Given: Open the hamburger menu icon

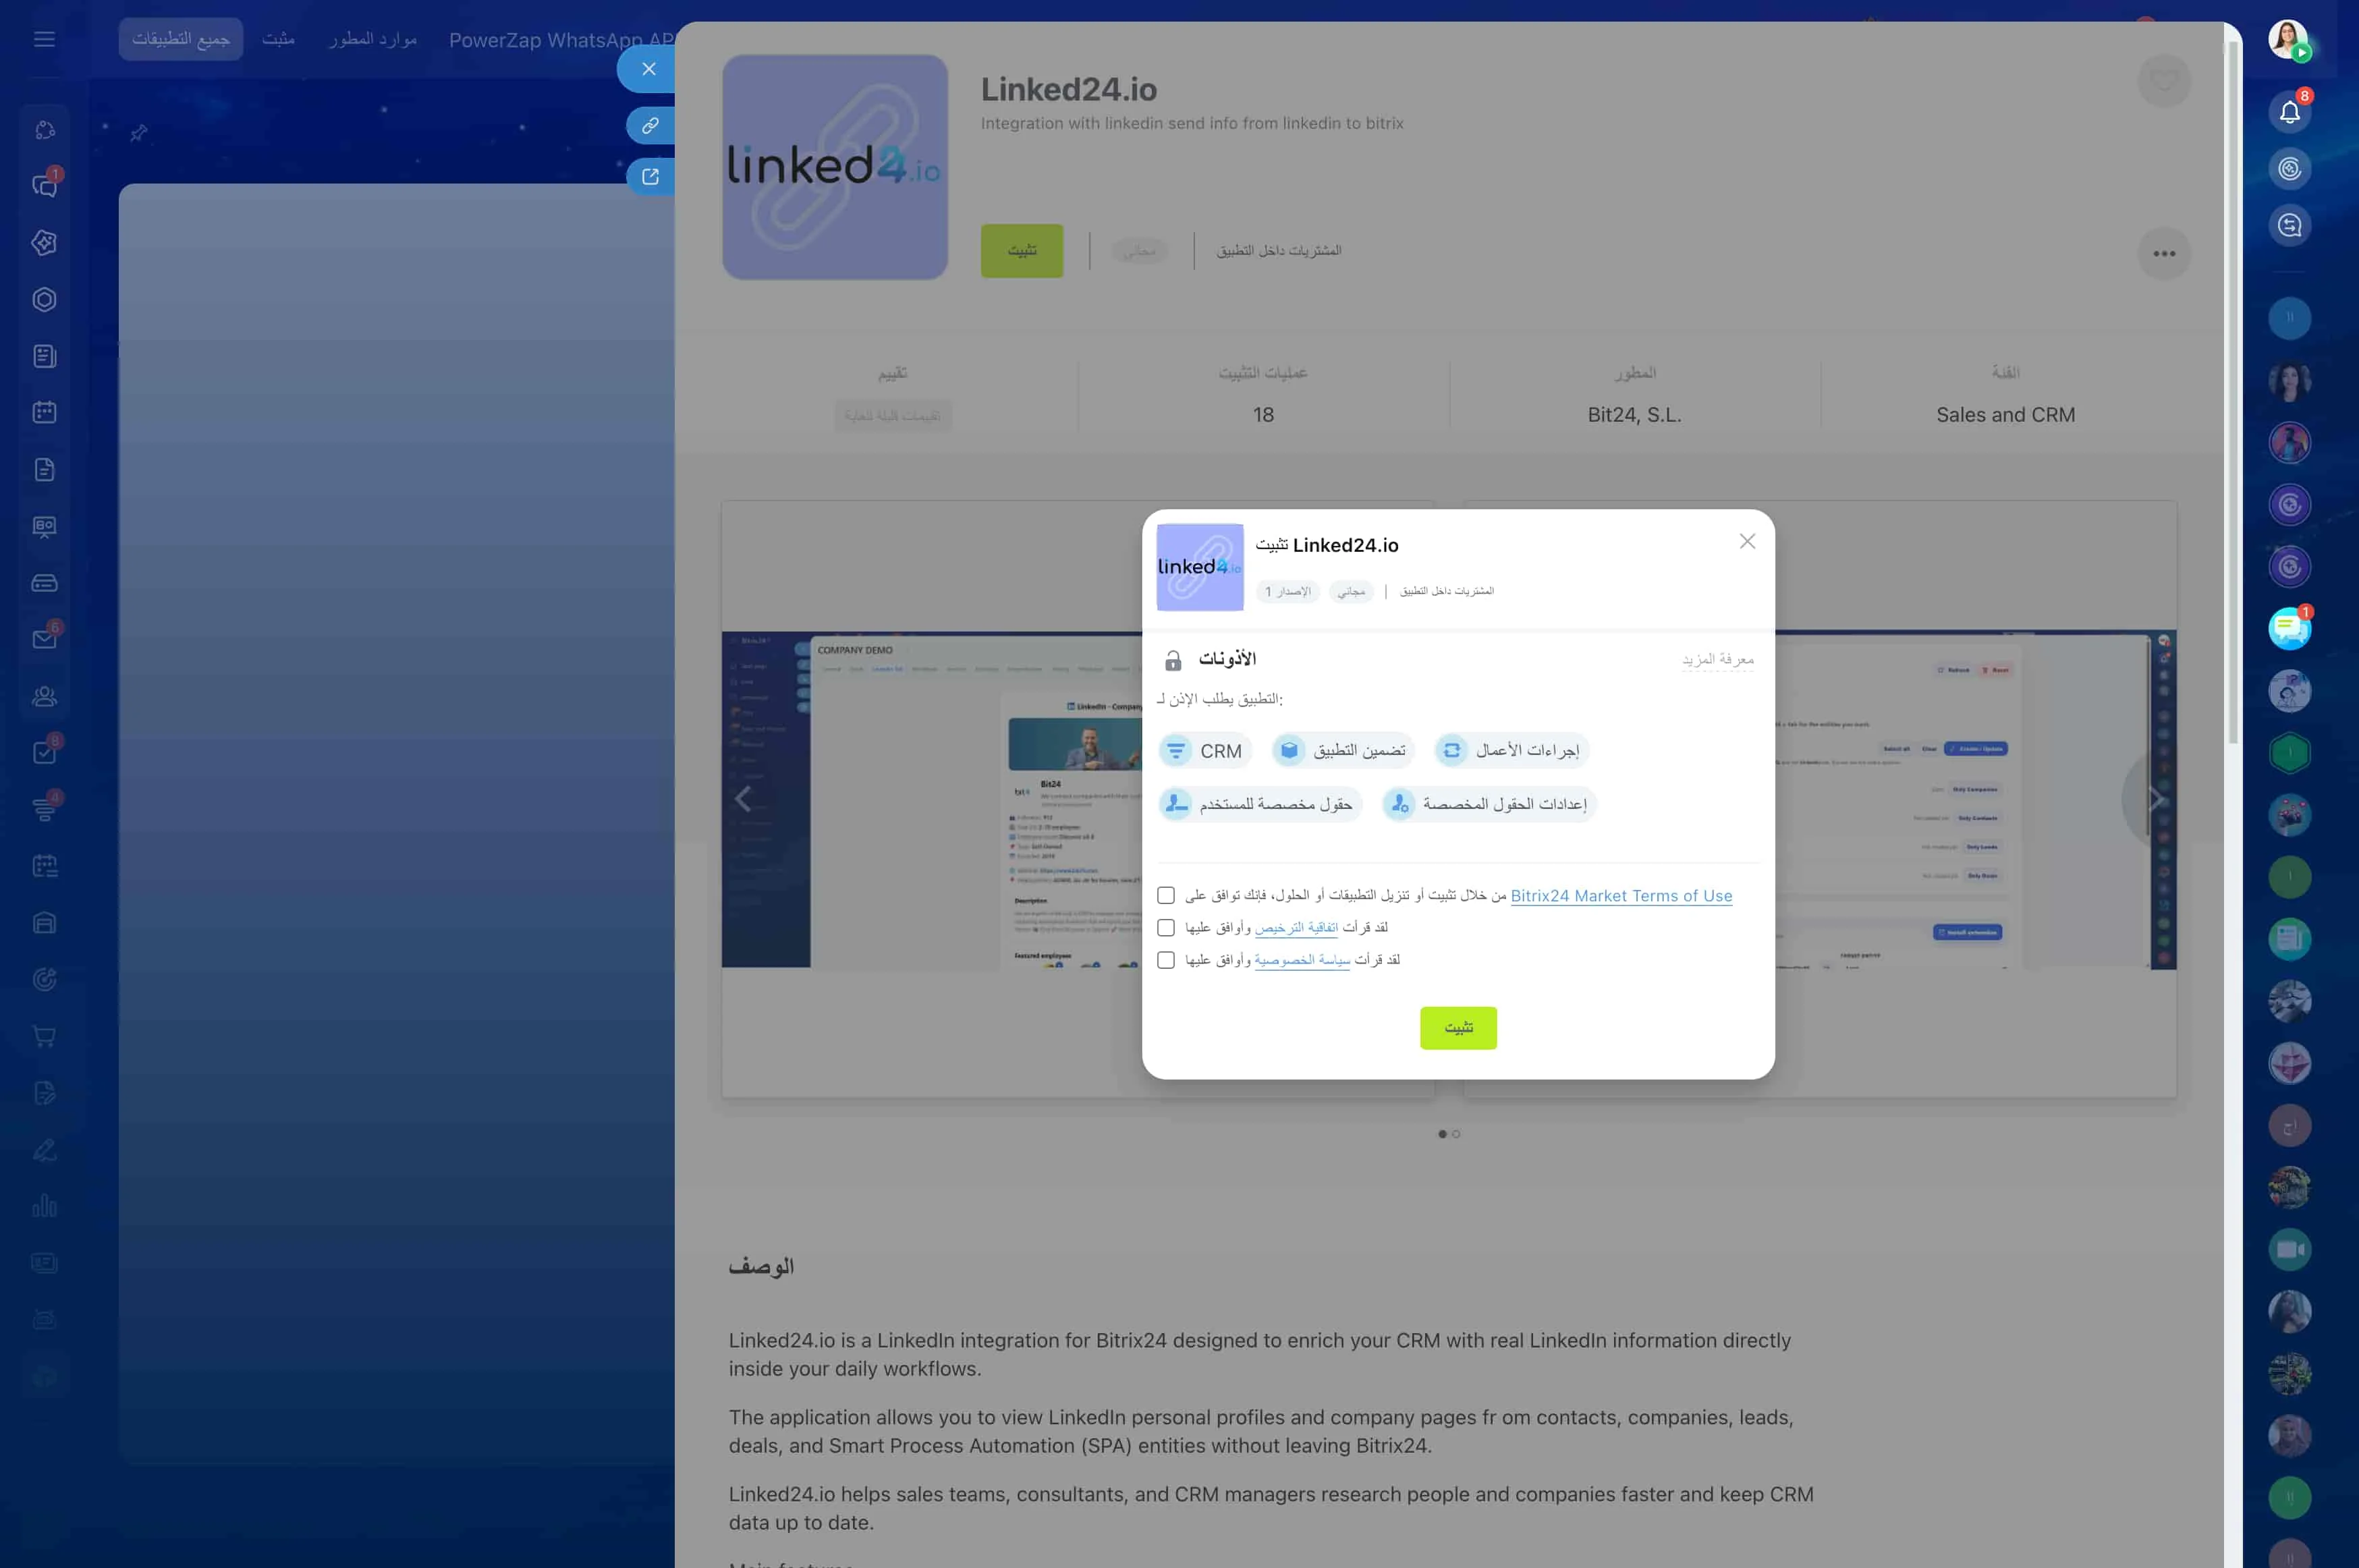Looking at the screenshot, I should click(x=44, y=39).
